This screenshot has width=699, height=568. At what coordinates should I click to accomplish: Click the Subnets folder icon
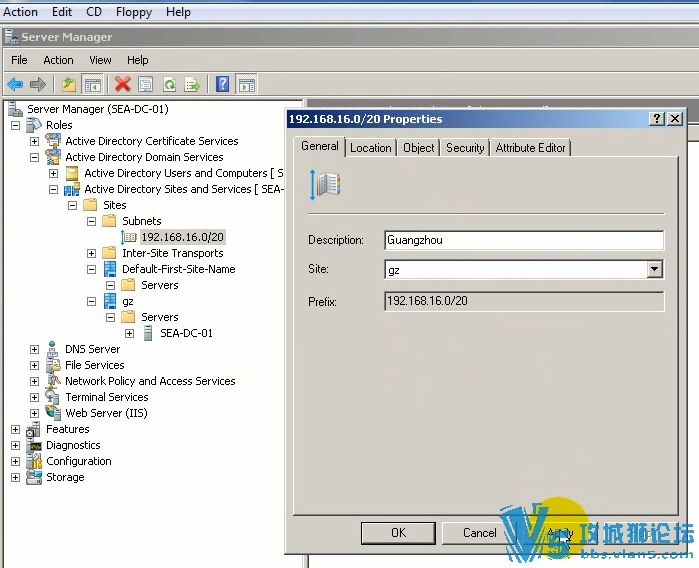pyautogui.click(x=109, y=221)
